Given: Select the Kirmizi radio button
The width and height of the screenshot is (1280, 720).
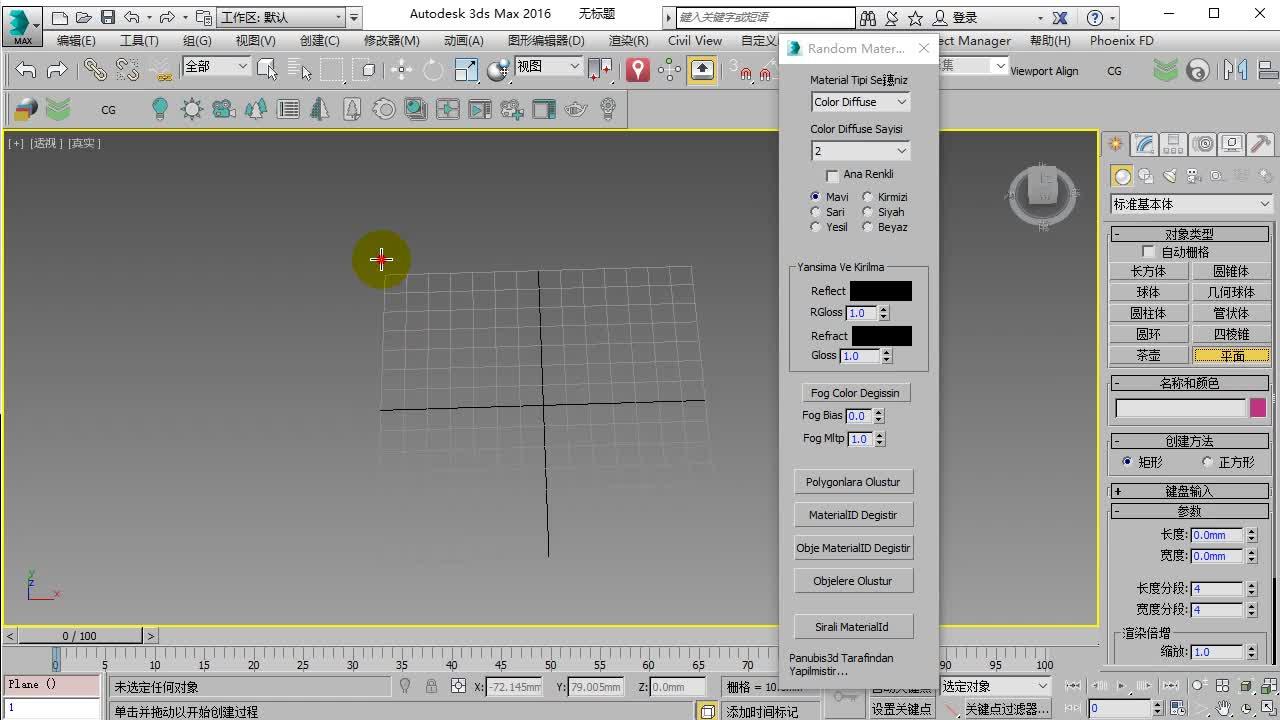Looking at the screenshot, I should (867, 197).
